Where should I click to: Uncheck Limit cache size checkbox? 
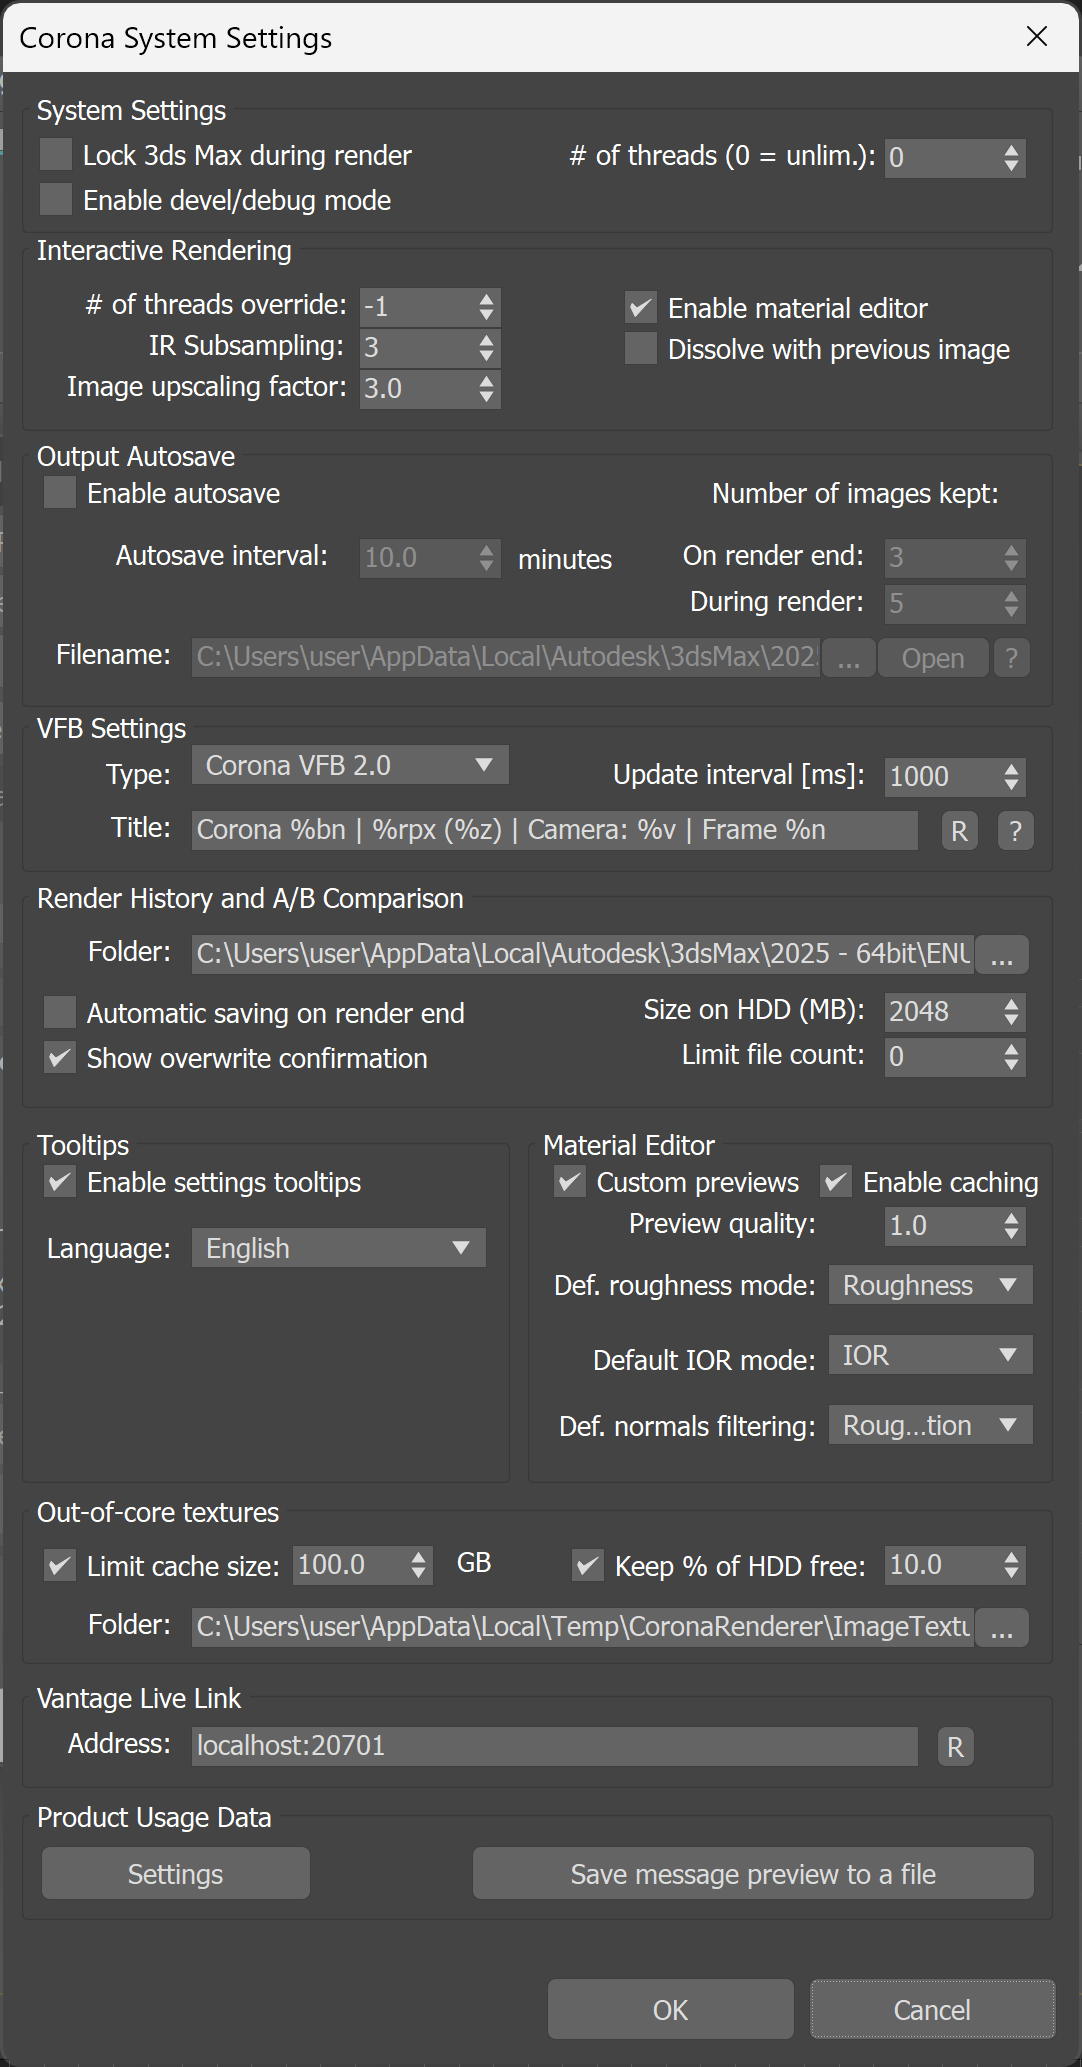click(x=60, y=1566)
